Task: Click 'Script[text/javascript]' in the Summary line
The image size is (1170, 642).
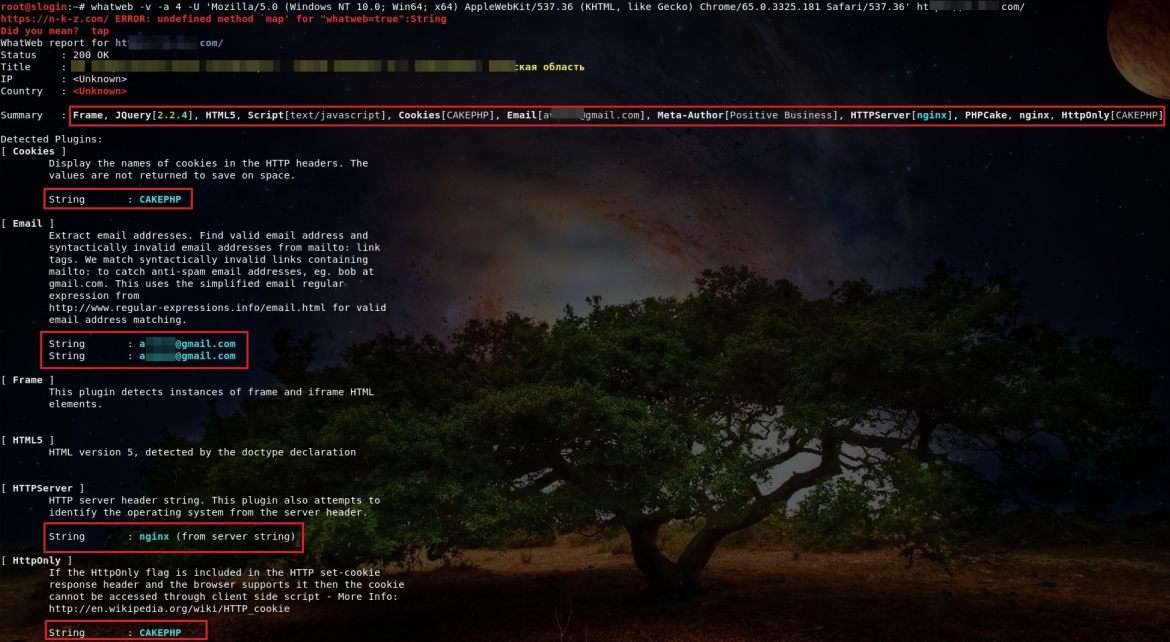Action: [316, 115]
